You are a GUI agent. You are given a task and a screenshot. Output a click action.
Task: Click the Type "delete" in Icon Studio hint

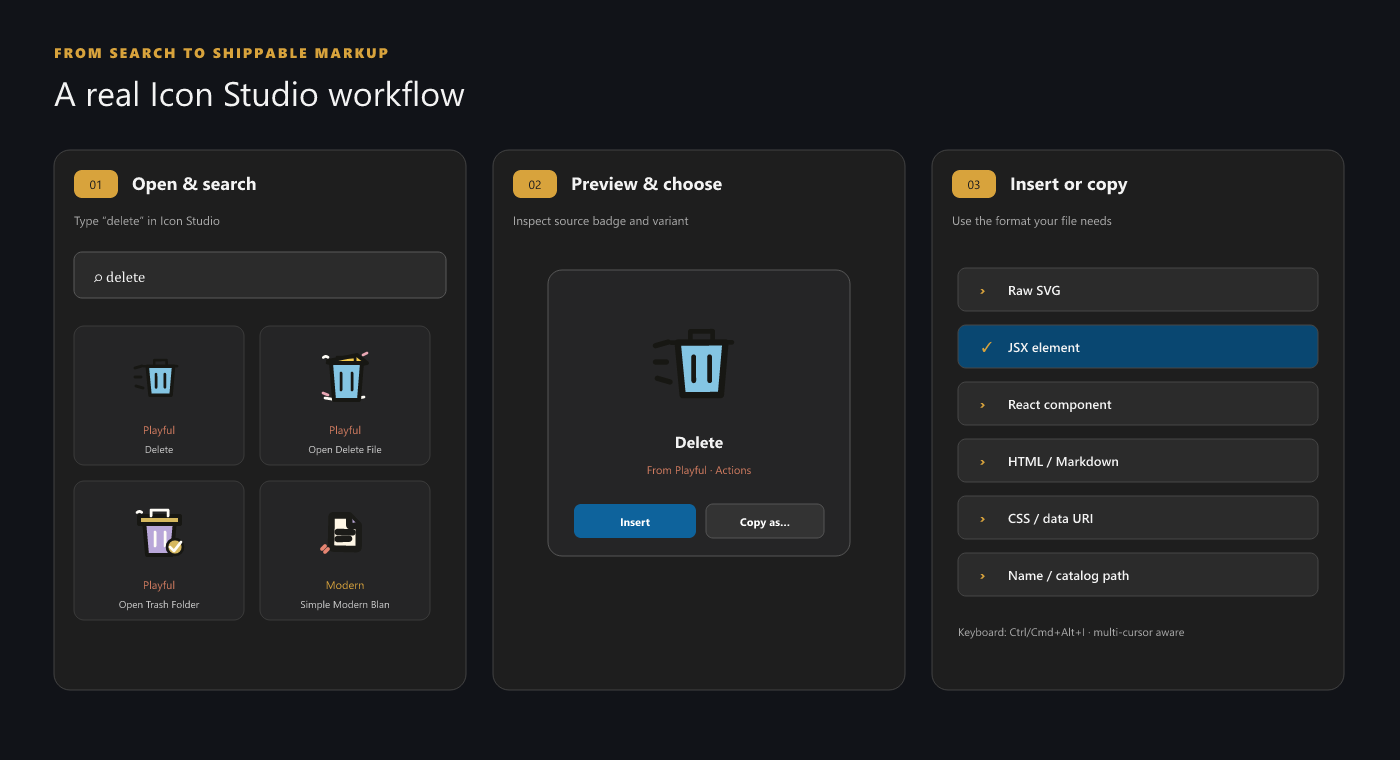pyautogui.click(x=147, y=221)
